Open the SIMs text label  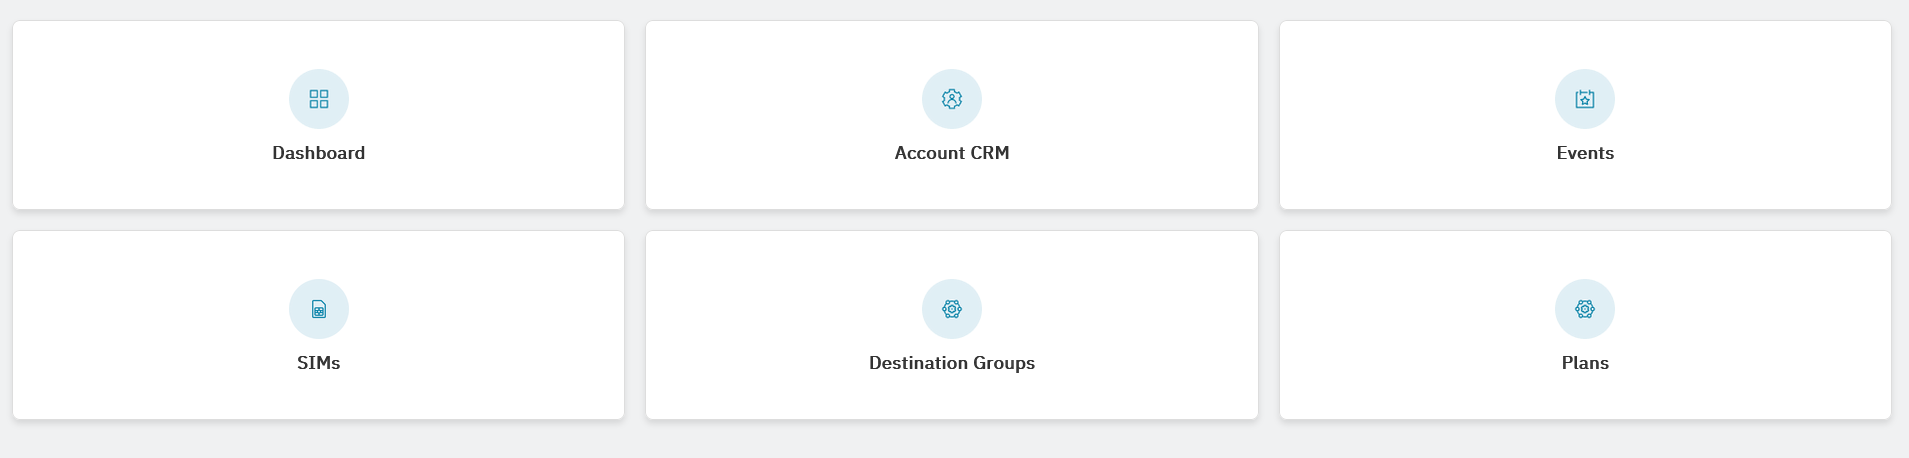pyautogui.click(x=318, y=363)
